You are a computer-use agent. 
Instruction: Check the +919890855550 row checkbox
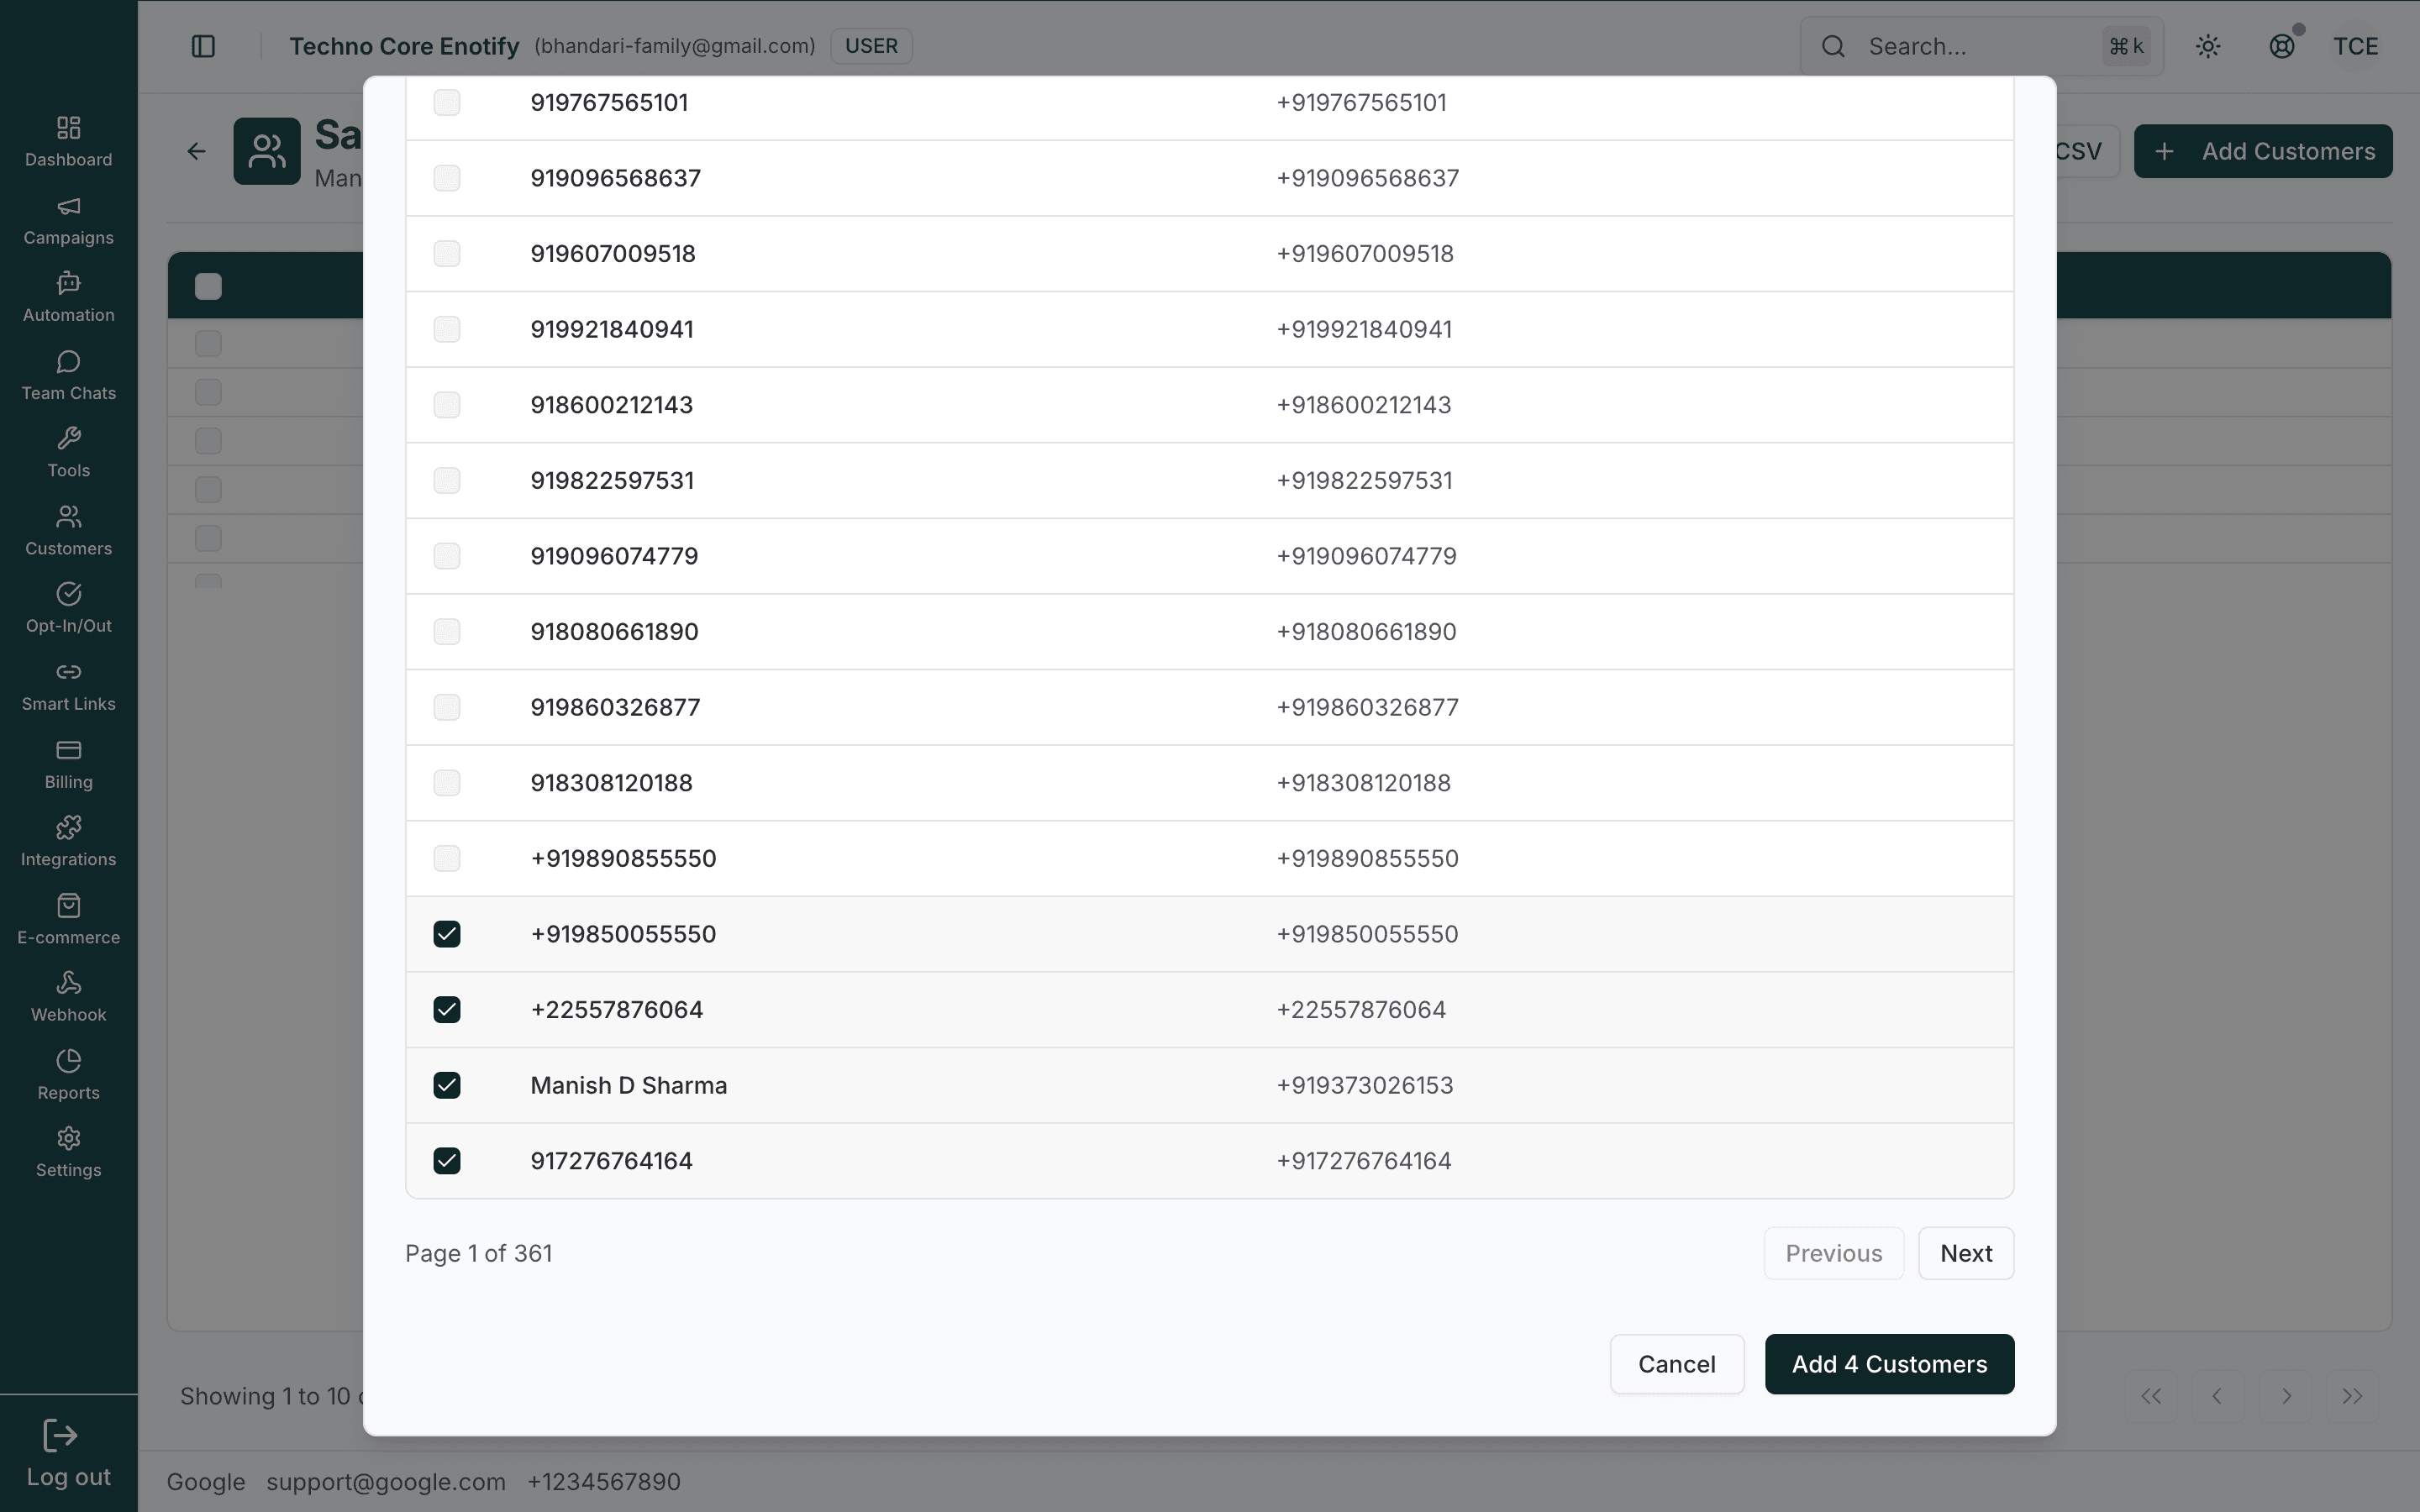point(447,858)
